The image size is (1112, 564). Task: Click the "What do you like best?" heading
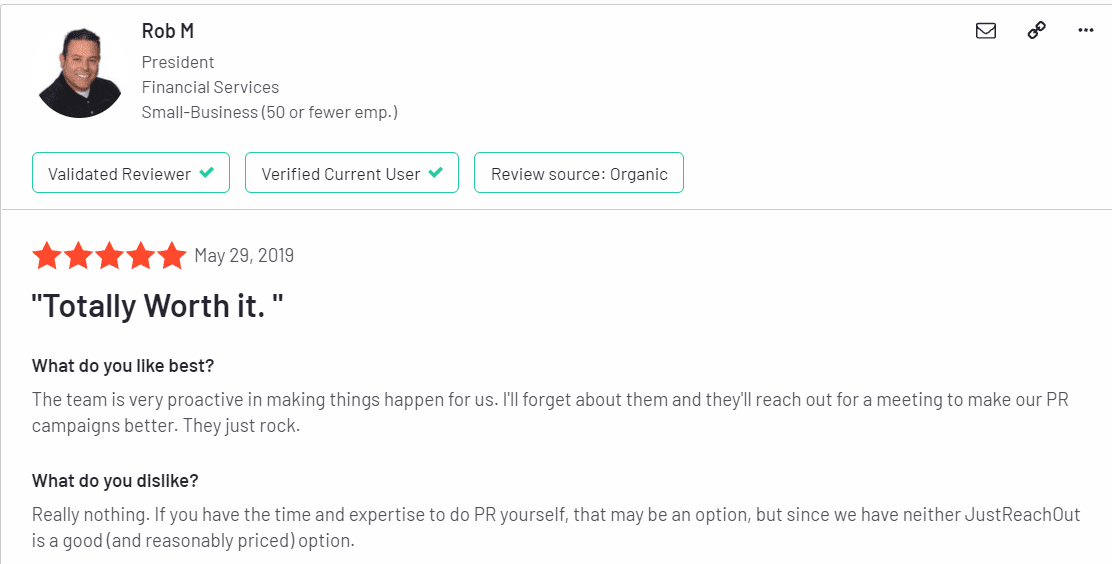point(123,366)
